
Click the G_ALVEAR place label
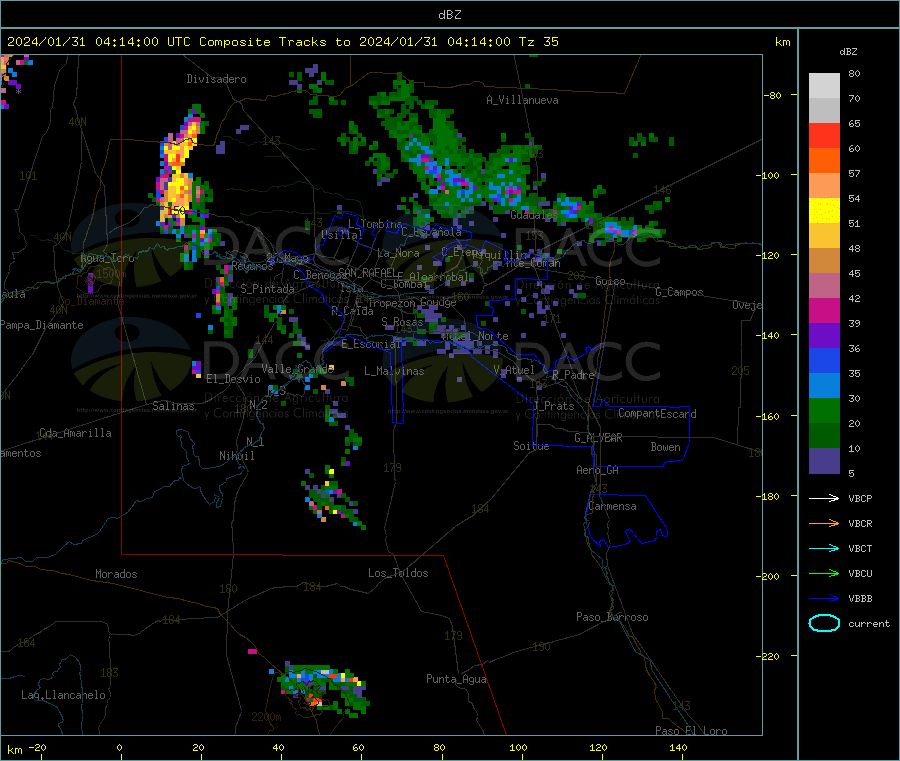point(598,438)
